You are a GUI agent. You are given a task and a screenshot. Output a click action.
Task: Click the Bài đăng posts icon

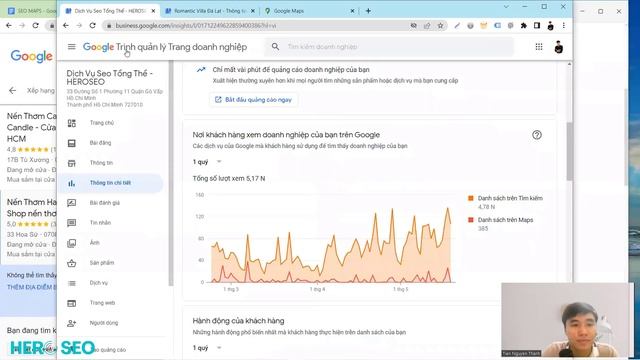click(72, 143)
